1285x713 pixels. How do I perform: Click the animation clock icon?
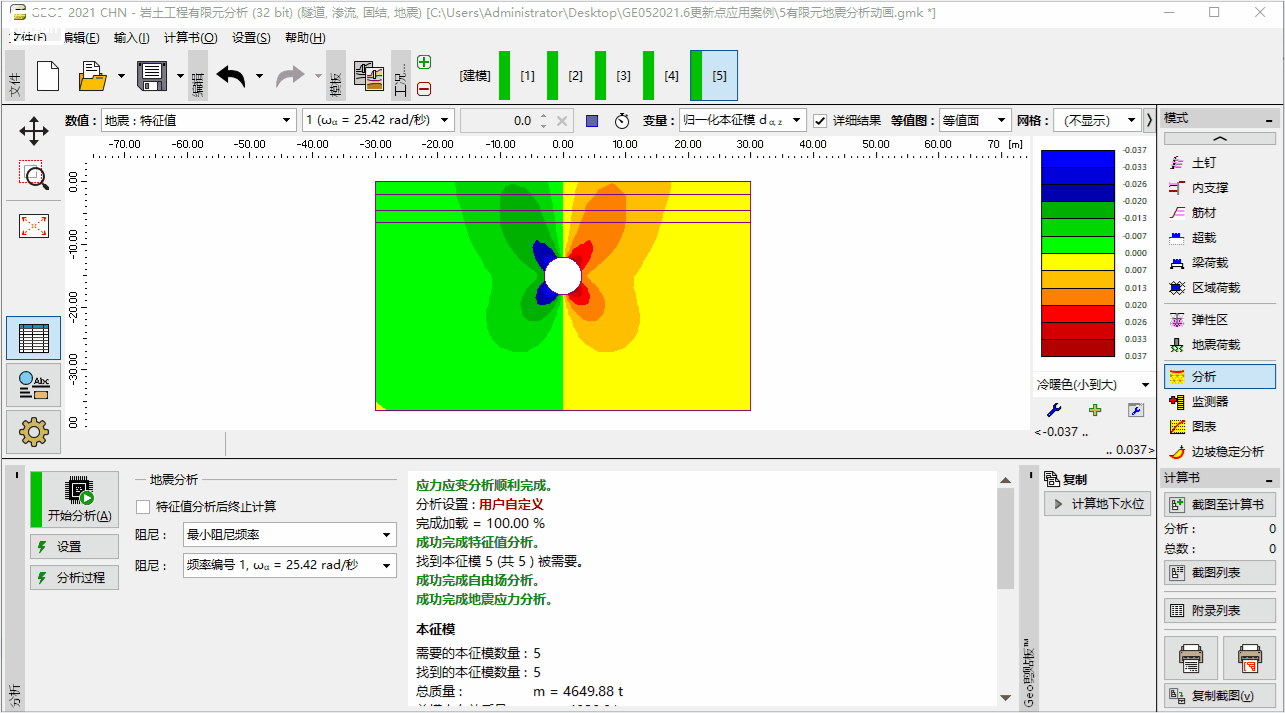coord(622,121)
